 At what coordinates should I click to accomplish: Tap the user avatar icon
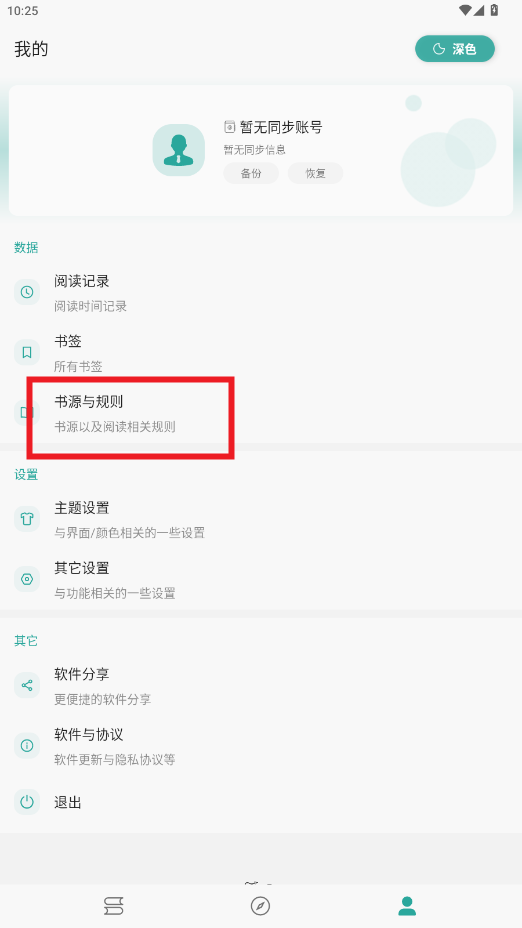pyautogui.click(x=179, y=150)
